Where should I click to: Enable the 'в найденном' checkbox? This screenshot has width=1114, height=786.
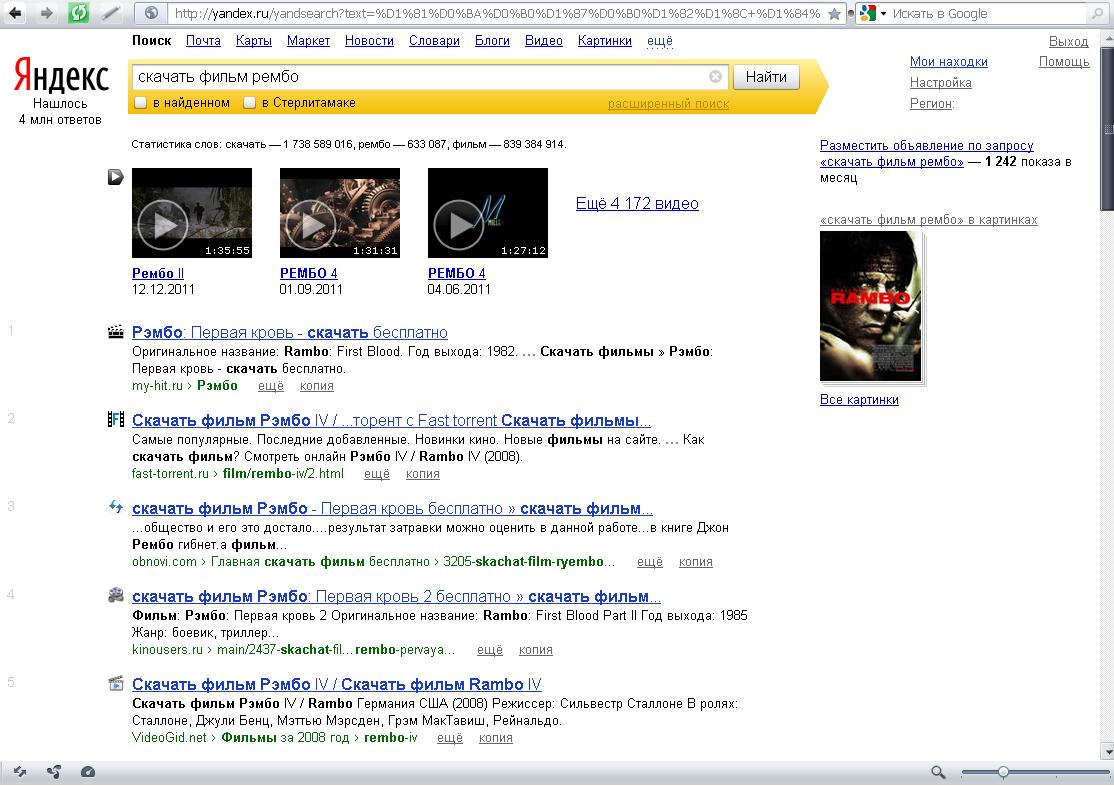pyautogui.click(x=141, y=103)
